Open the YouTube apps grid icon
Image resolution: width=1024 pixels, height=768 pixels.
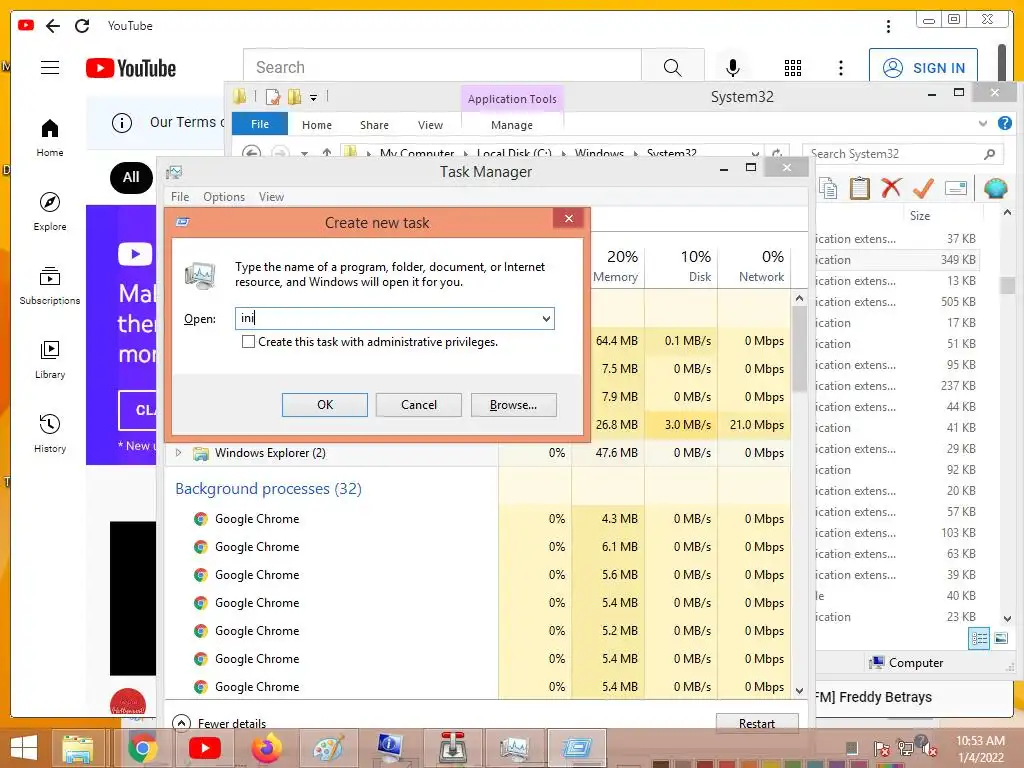[x=793, y=68]
